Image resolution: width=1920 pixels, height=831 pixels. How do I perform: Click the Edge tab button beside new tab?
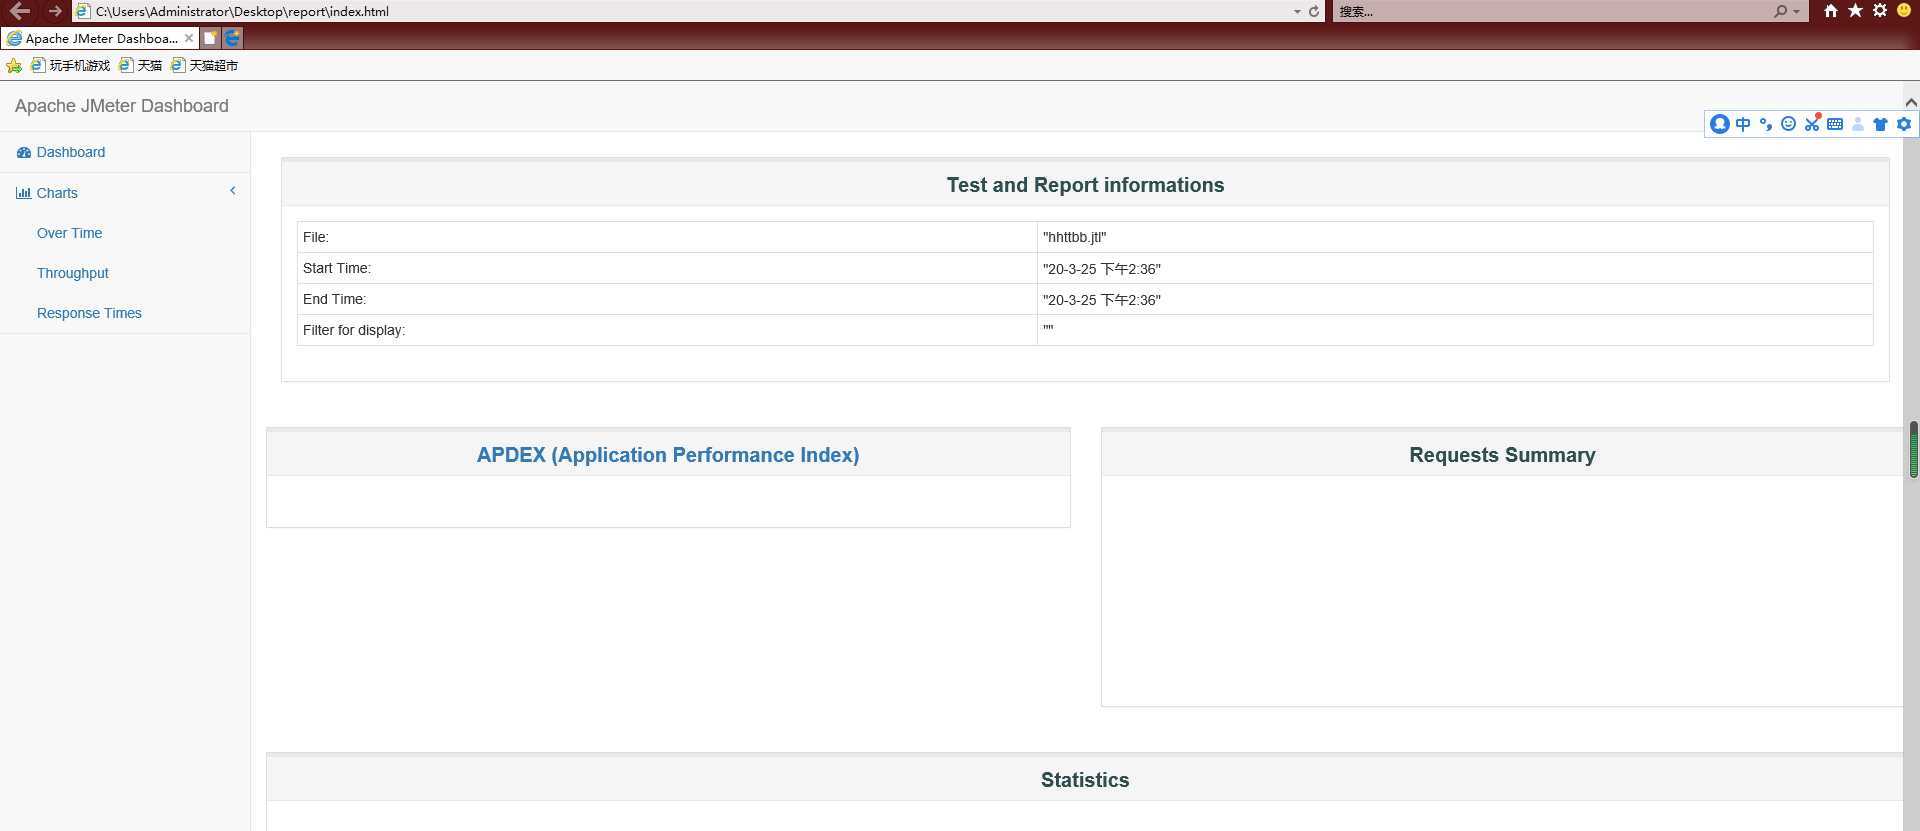(x=232, y=38)
